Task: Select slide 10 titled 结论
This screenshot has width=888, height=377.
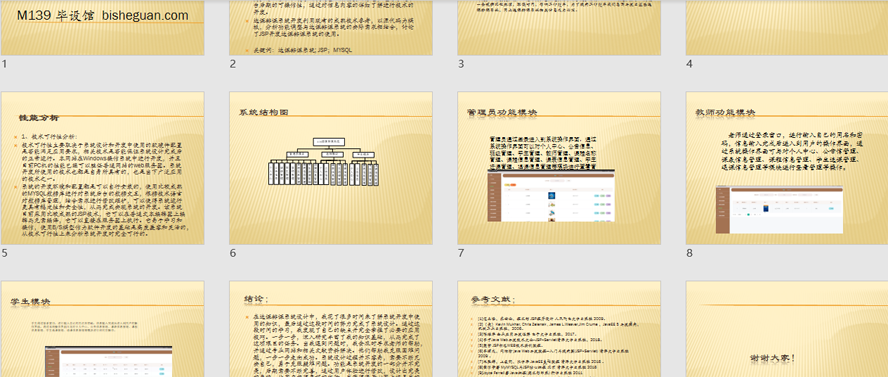Action: tap(331, 329)
